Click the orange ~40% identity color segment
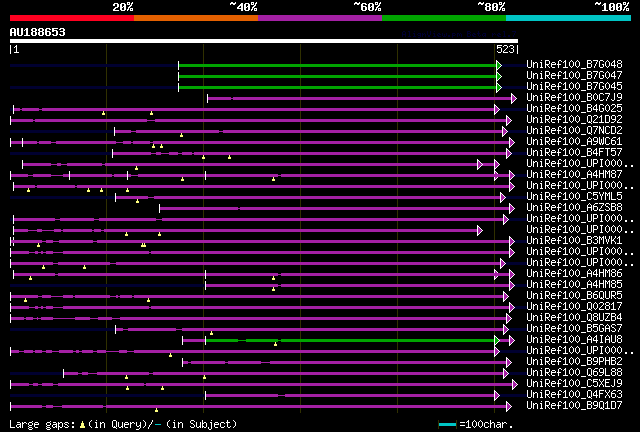640x432 pixels. pos(196,18)
